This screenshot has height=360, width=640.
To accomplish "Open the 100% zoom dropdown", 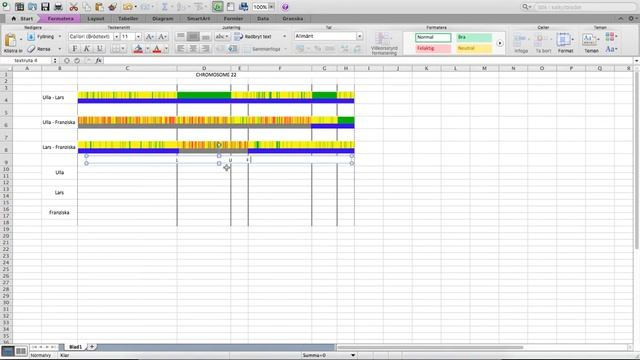I will [271, 7].
